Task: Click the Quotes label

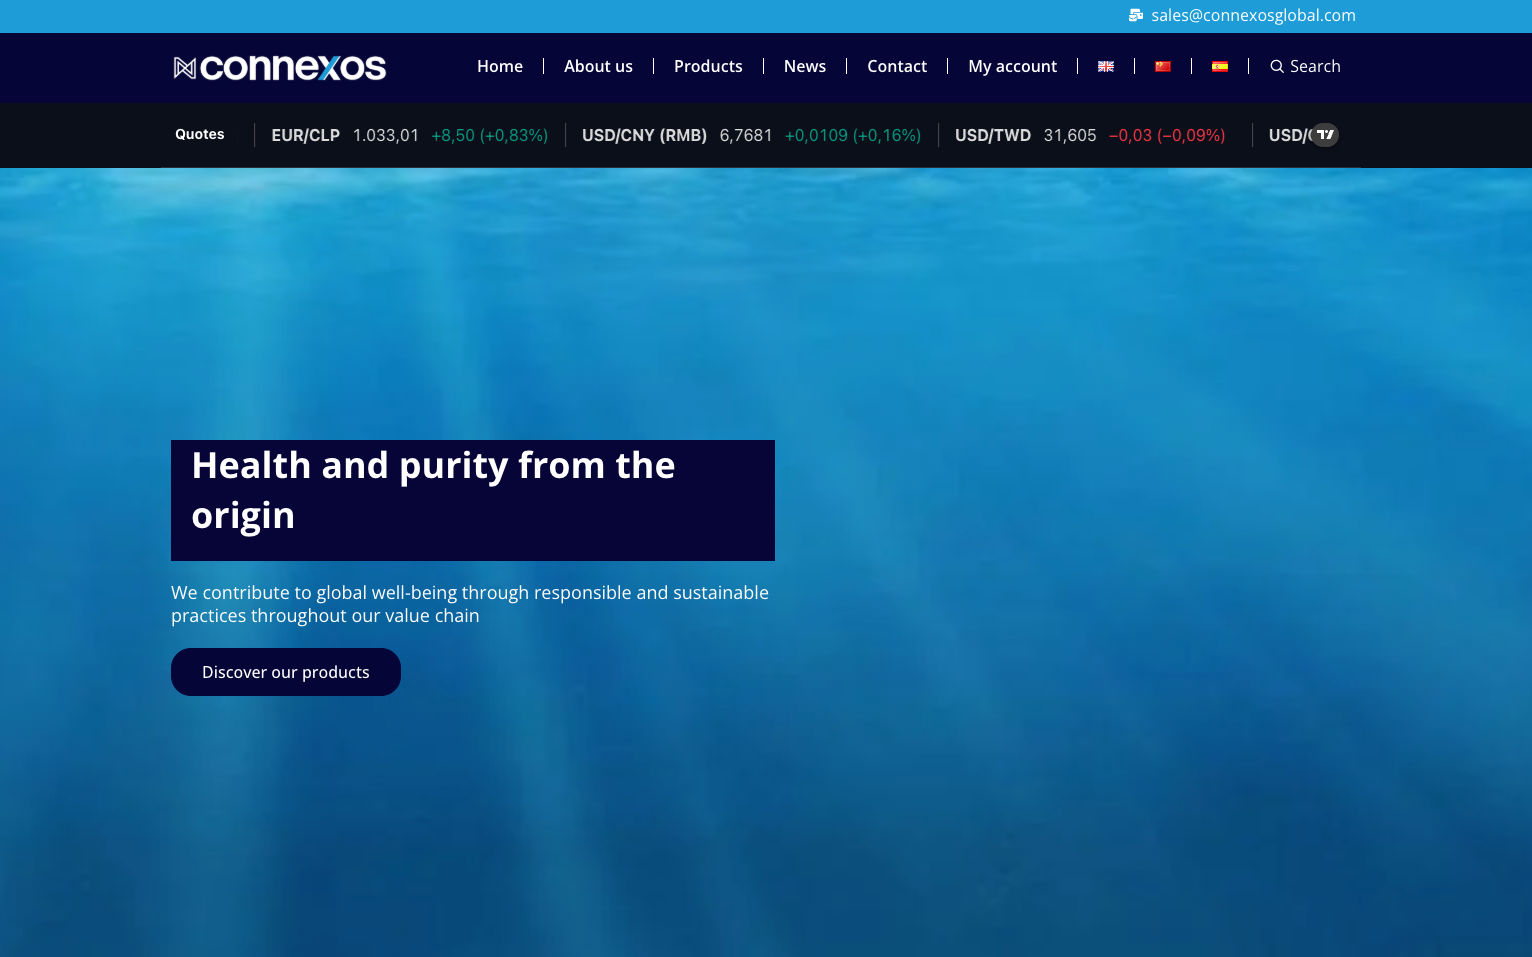Action: click(x=200, y=134)
